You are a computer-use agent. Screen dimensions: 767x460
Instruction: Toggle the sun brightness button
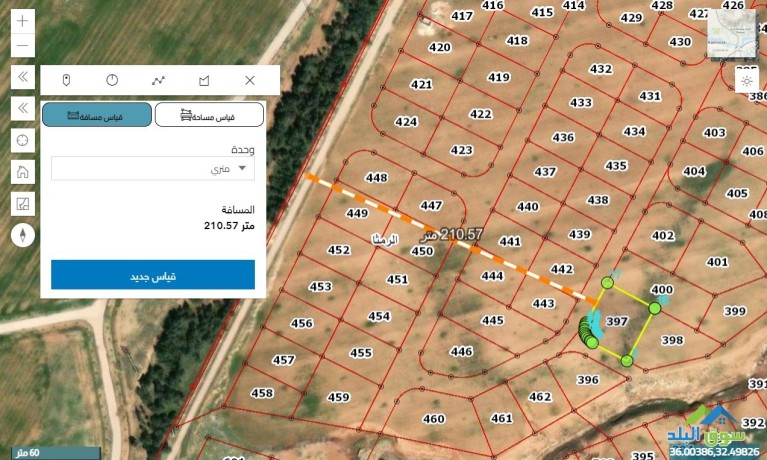click(747, 80)
